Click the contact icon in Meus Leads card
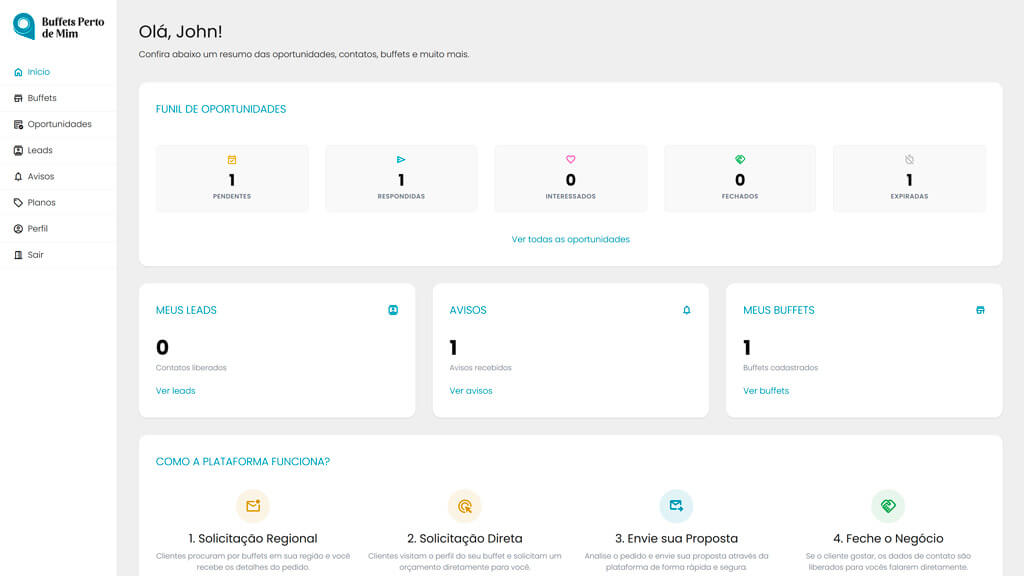Image resolution: width=1024 pixels, height=576 pixels. [393, 310]
